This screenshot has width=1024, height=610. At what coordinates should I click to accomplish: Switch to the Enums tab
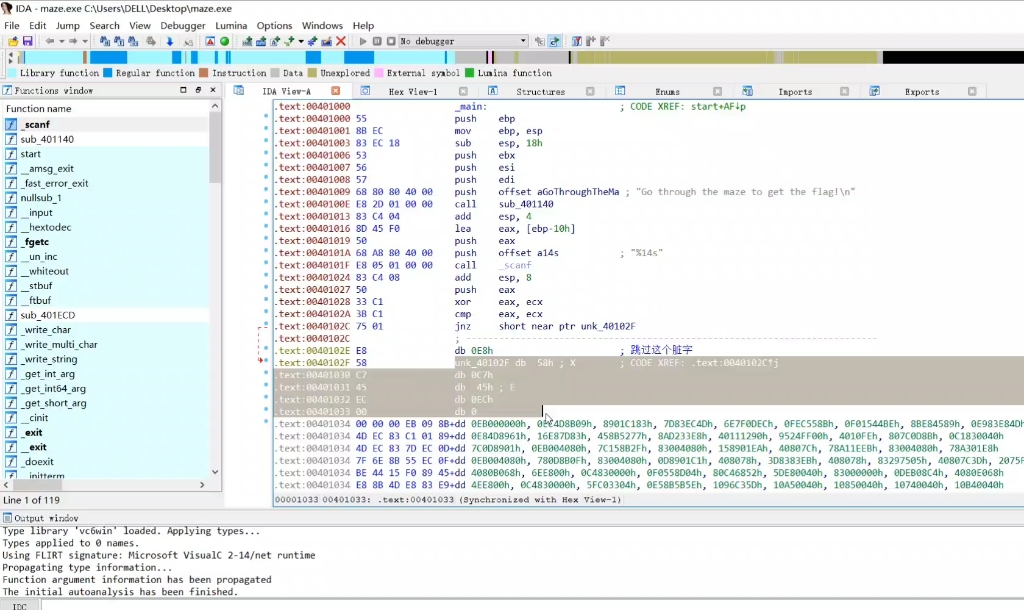(667, 91)
